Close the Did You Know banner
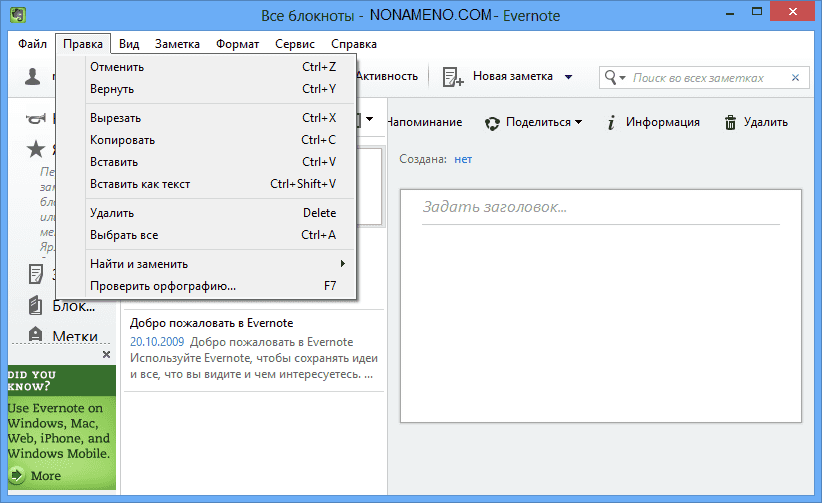 tap(107, 354)
